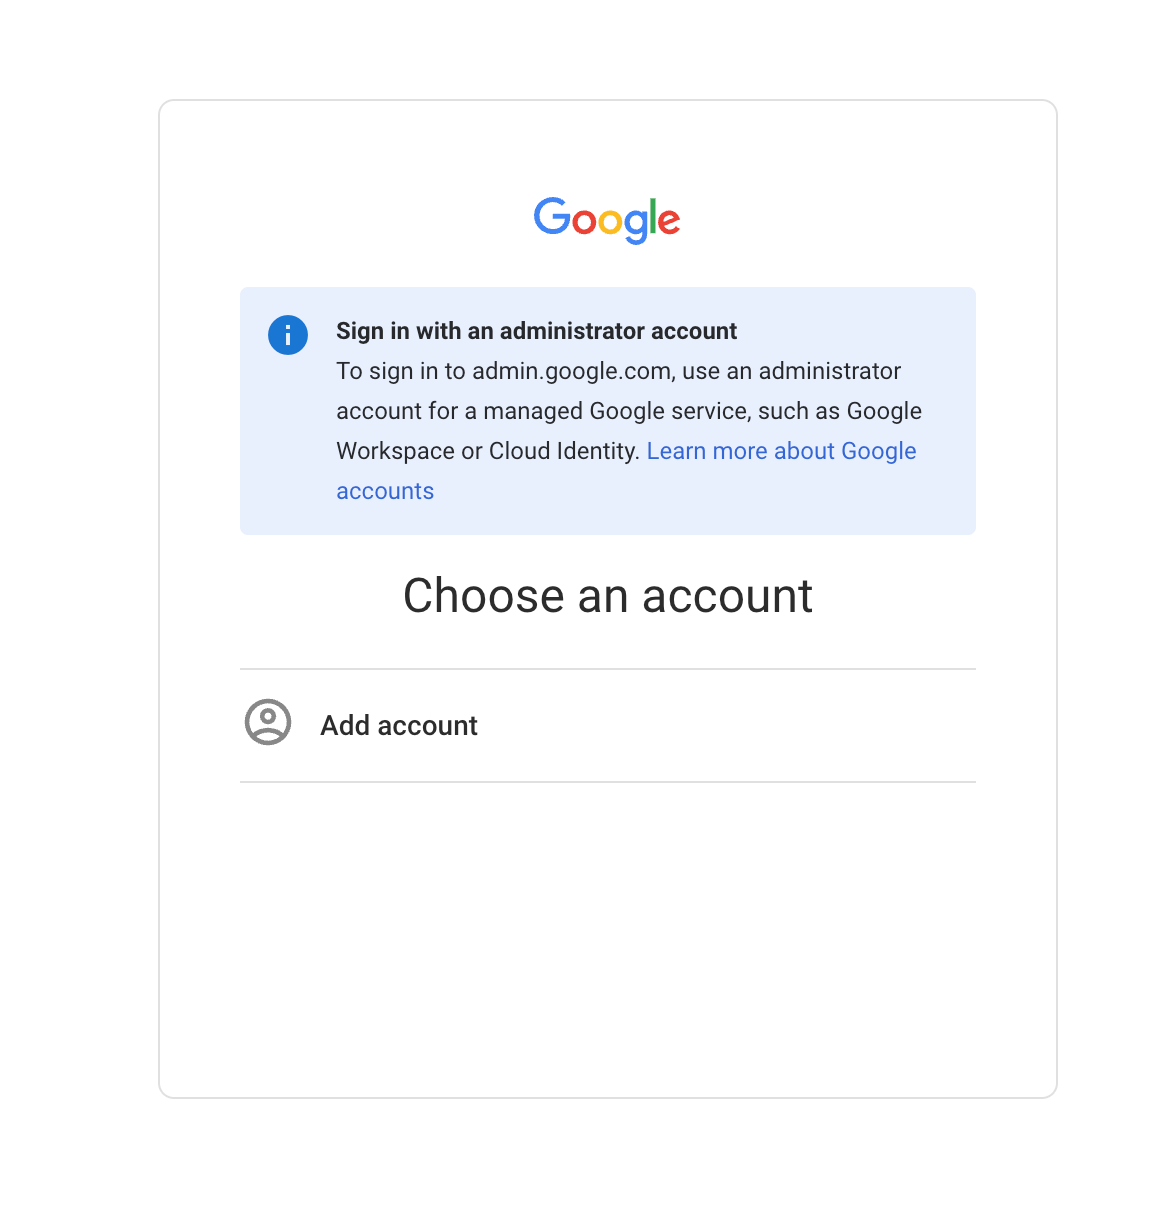Screen dimensions: 1154x1214
Task: Click the Choose an account heading
Action: click(607, 596)
